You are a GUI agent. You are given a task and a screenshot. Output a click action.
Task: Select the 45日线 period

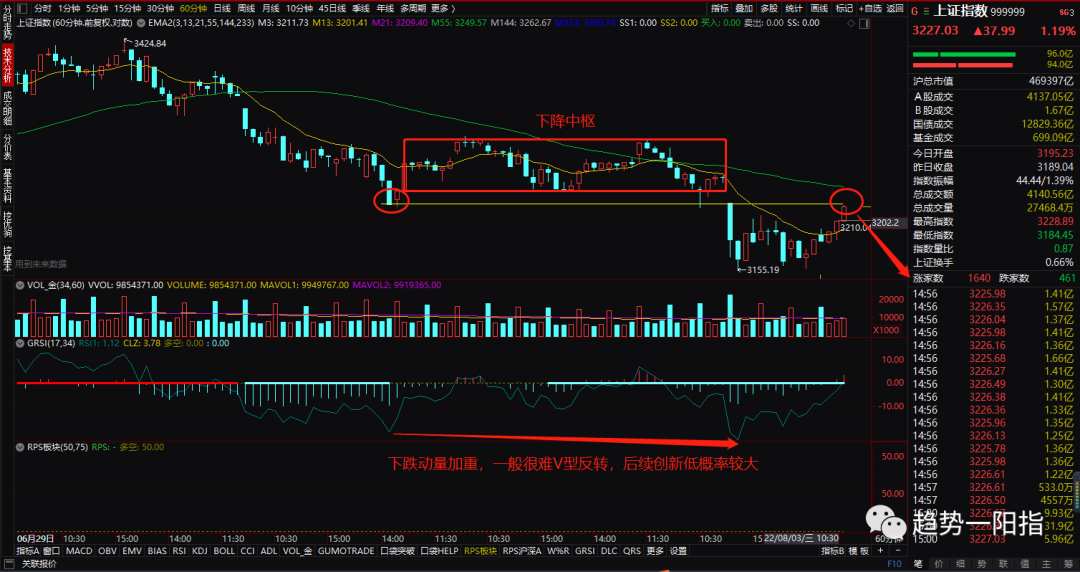332,8
